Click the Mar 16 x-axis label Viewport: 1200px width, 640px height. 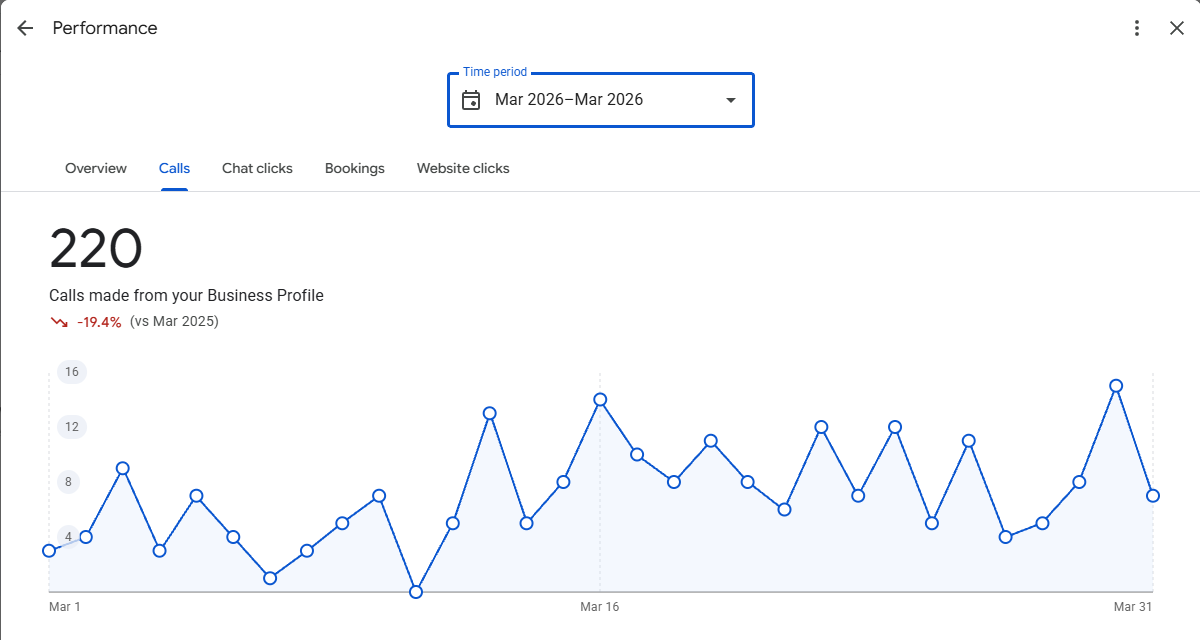pos(600,607)
